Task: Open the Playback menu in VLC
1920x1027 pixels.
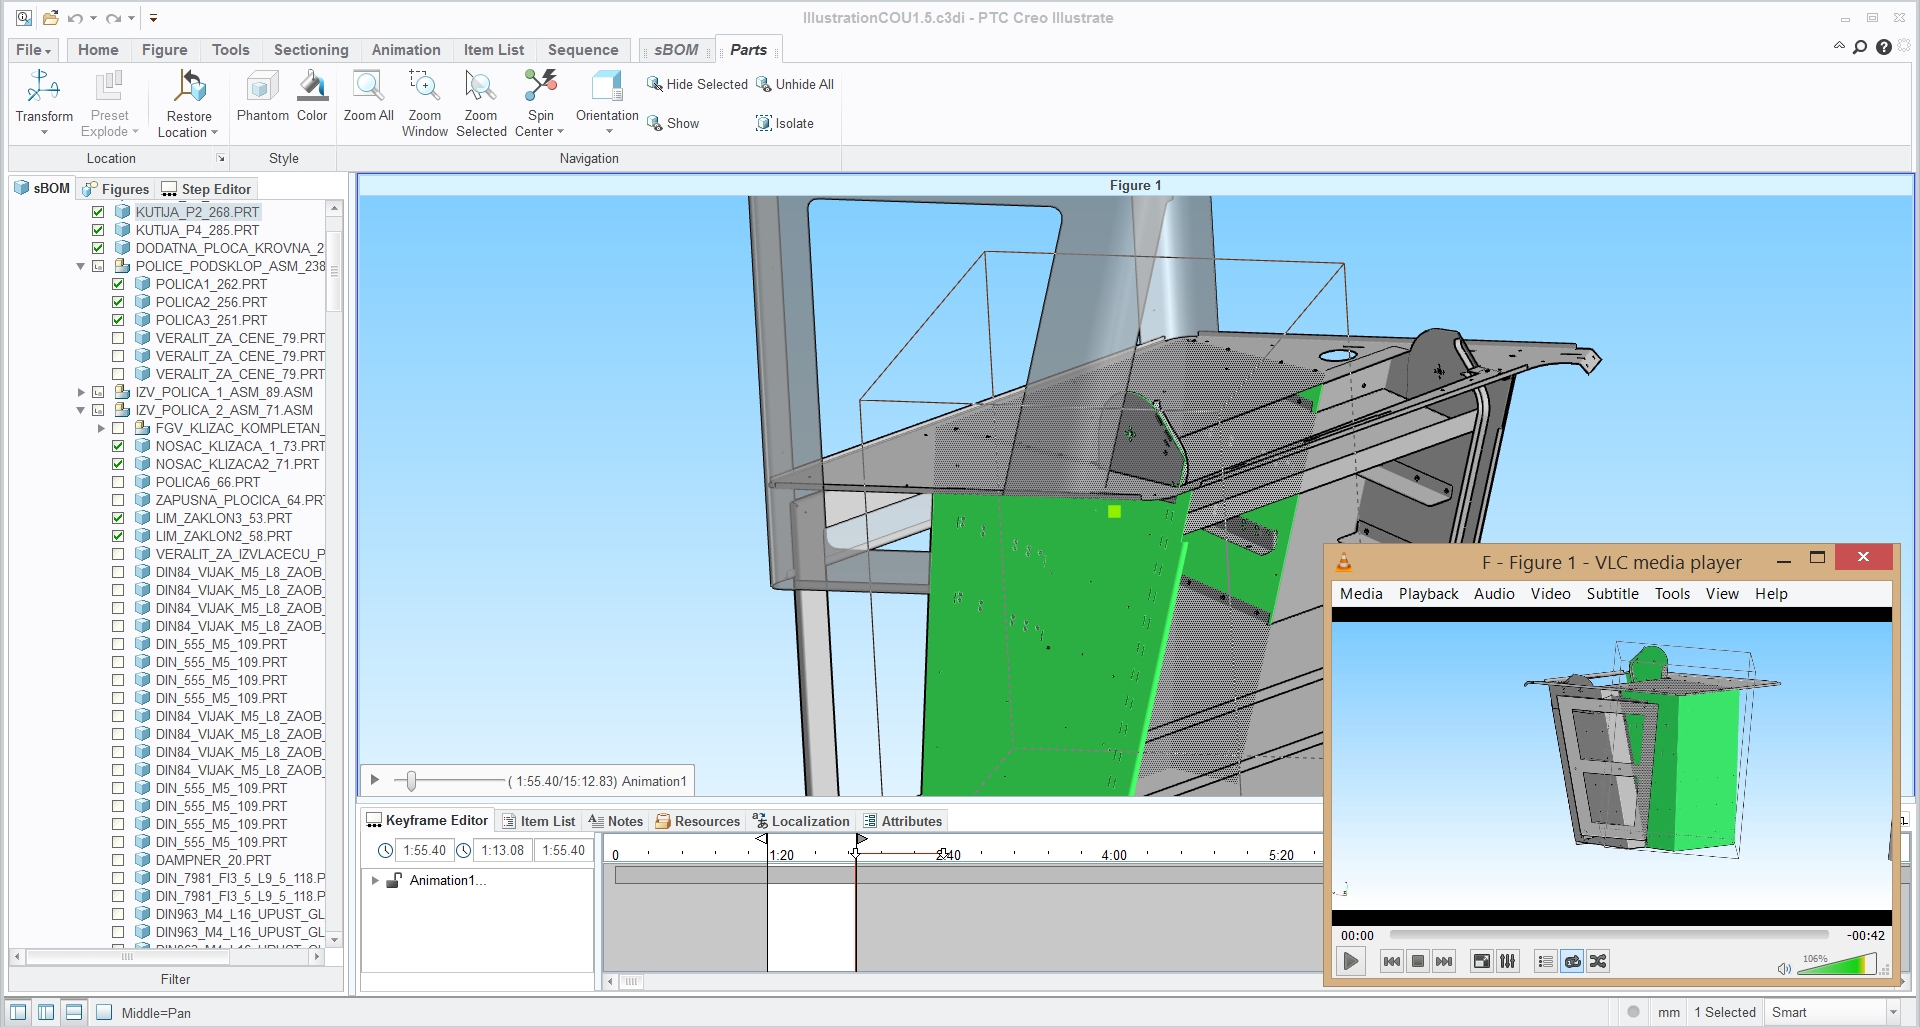Action: 1428,593
